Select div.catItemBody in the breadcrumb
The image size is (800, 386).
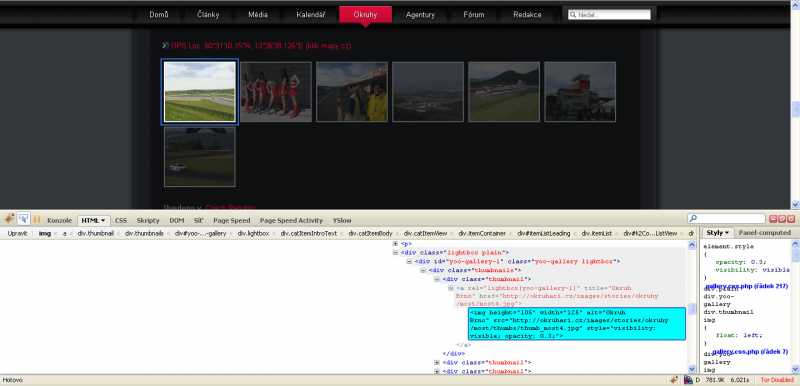pos(370,233)
